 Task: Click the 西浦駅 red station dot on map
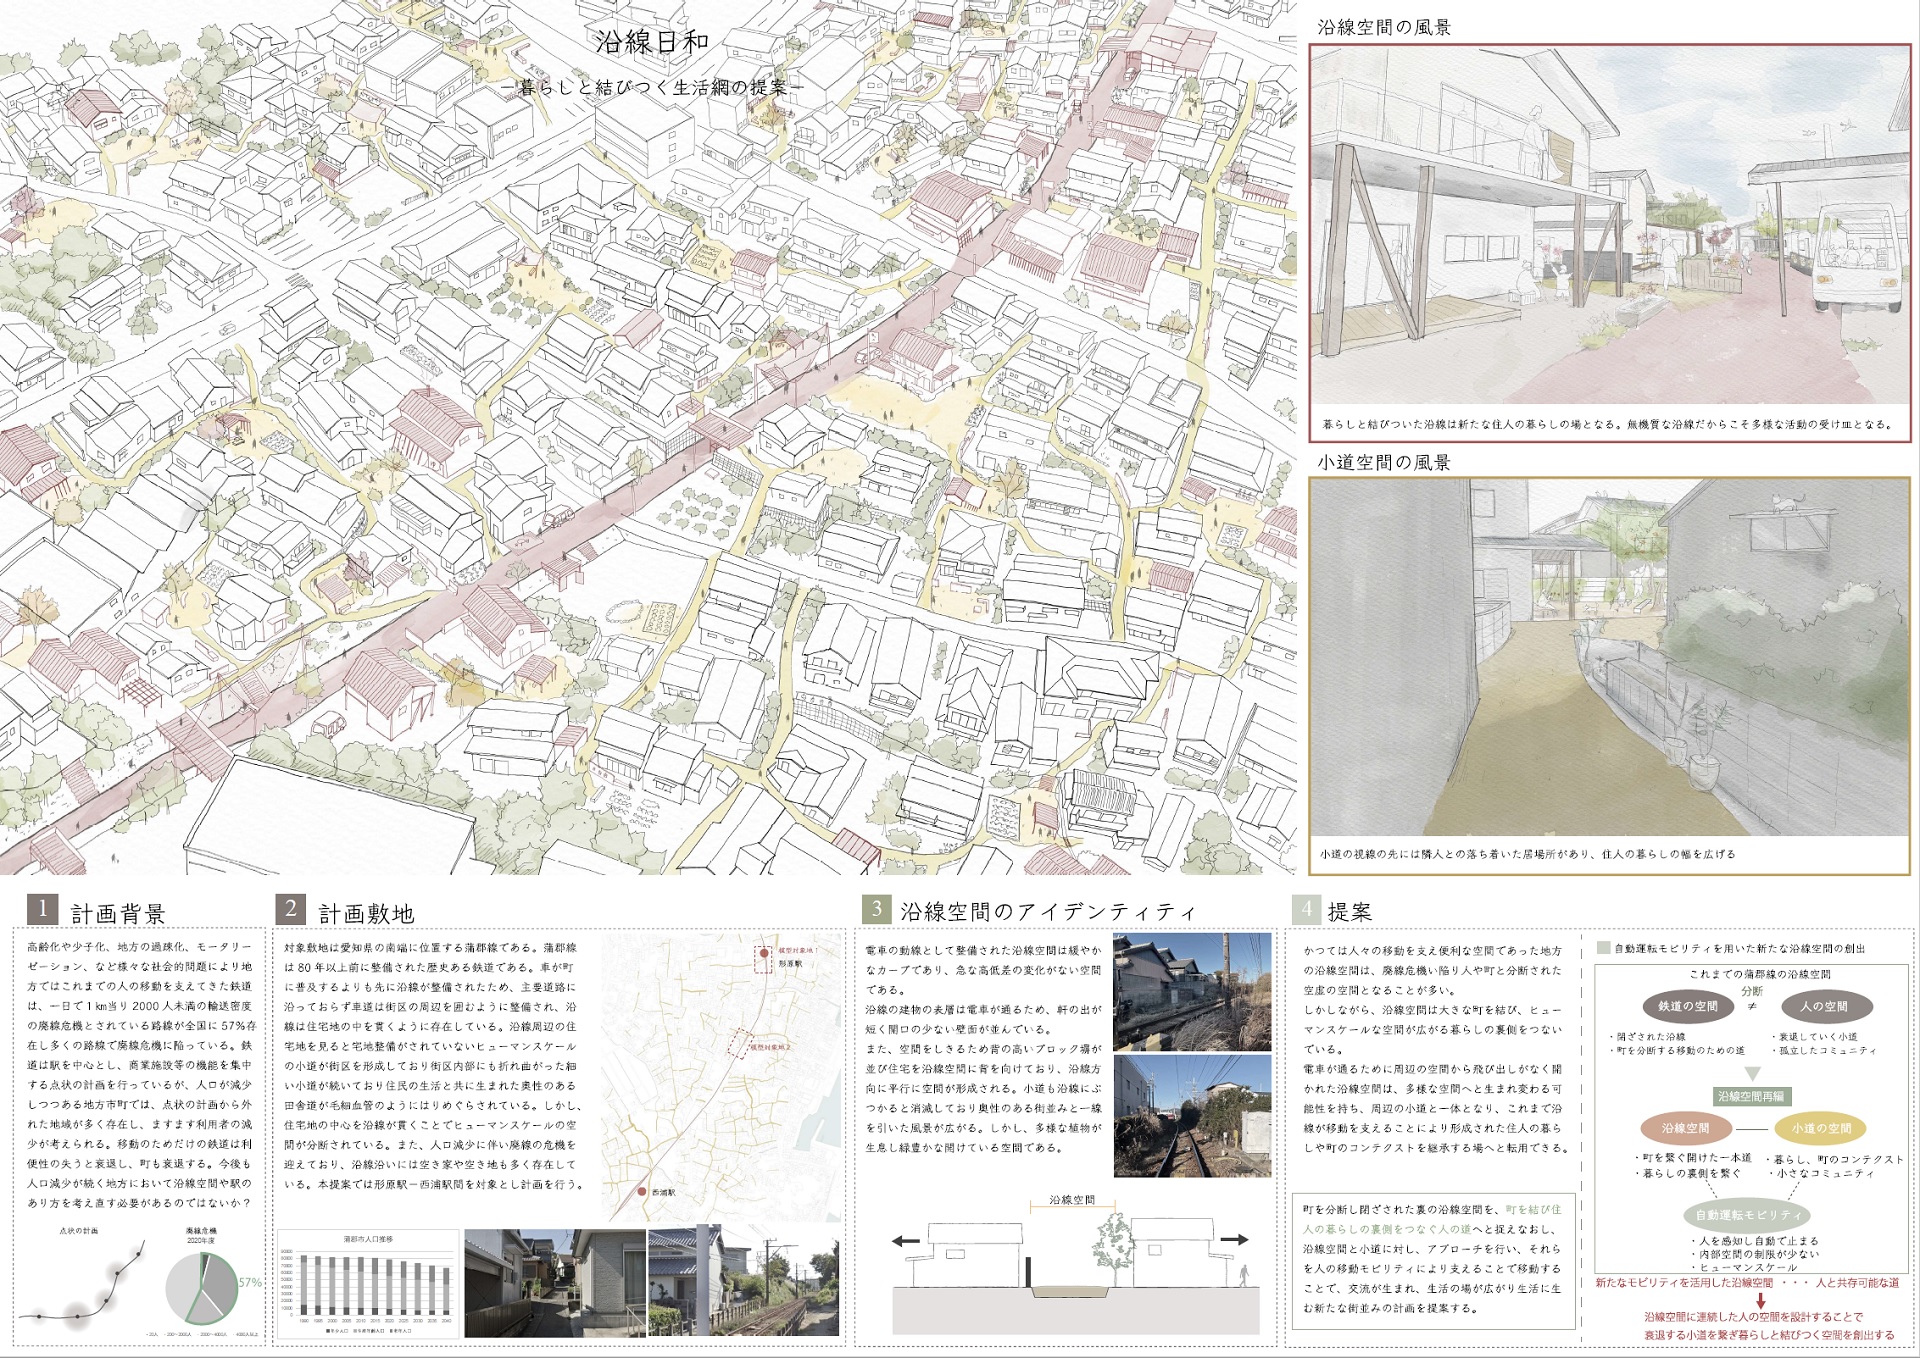(643, 1192)
